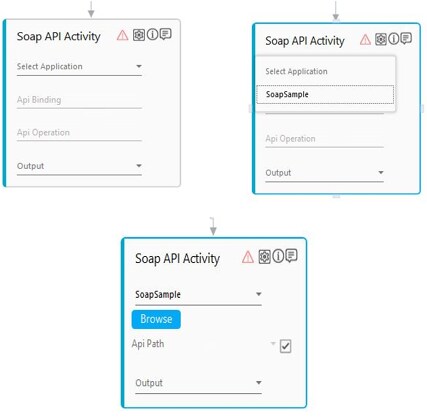
Task: Open comment icon on bottom Soap API Activity
Action: [291, 256]
